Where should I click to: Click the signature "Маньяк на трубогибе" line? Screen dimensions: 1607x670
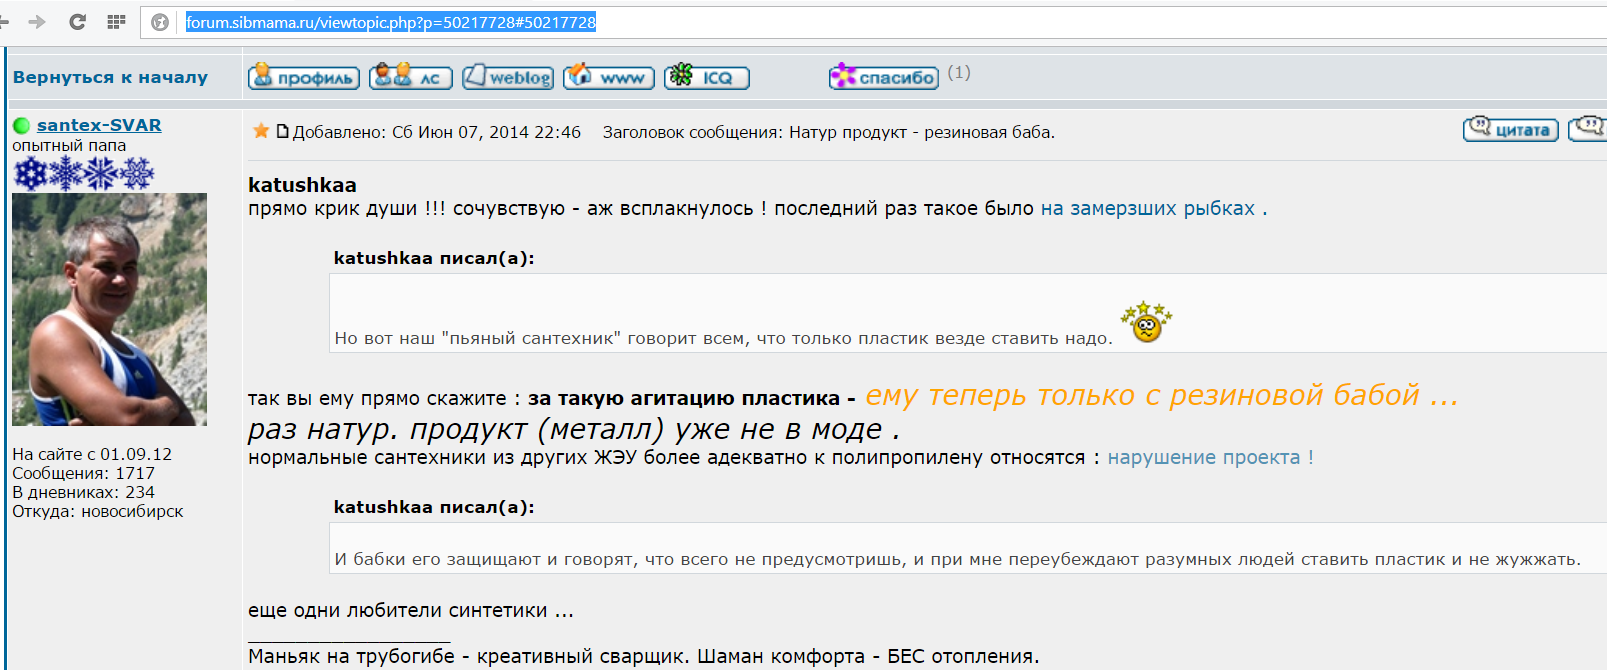643,656
